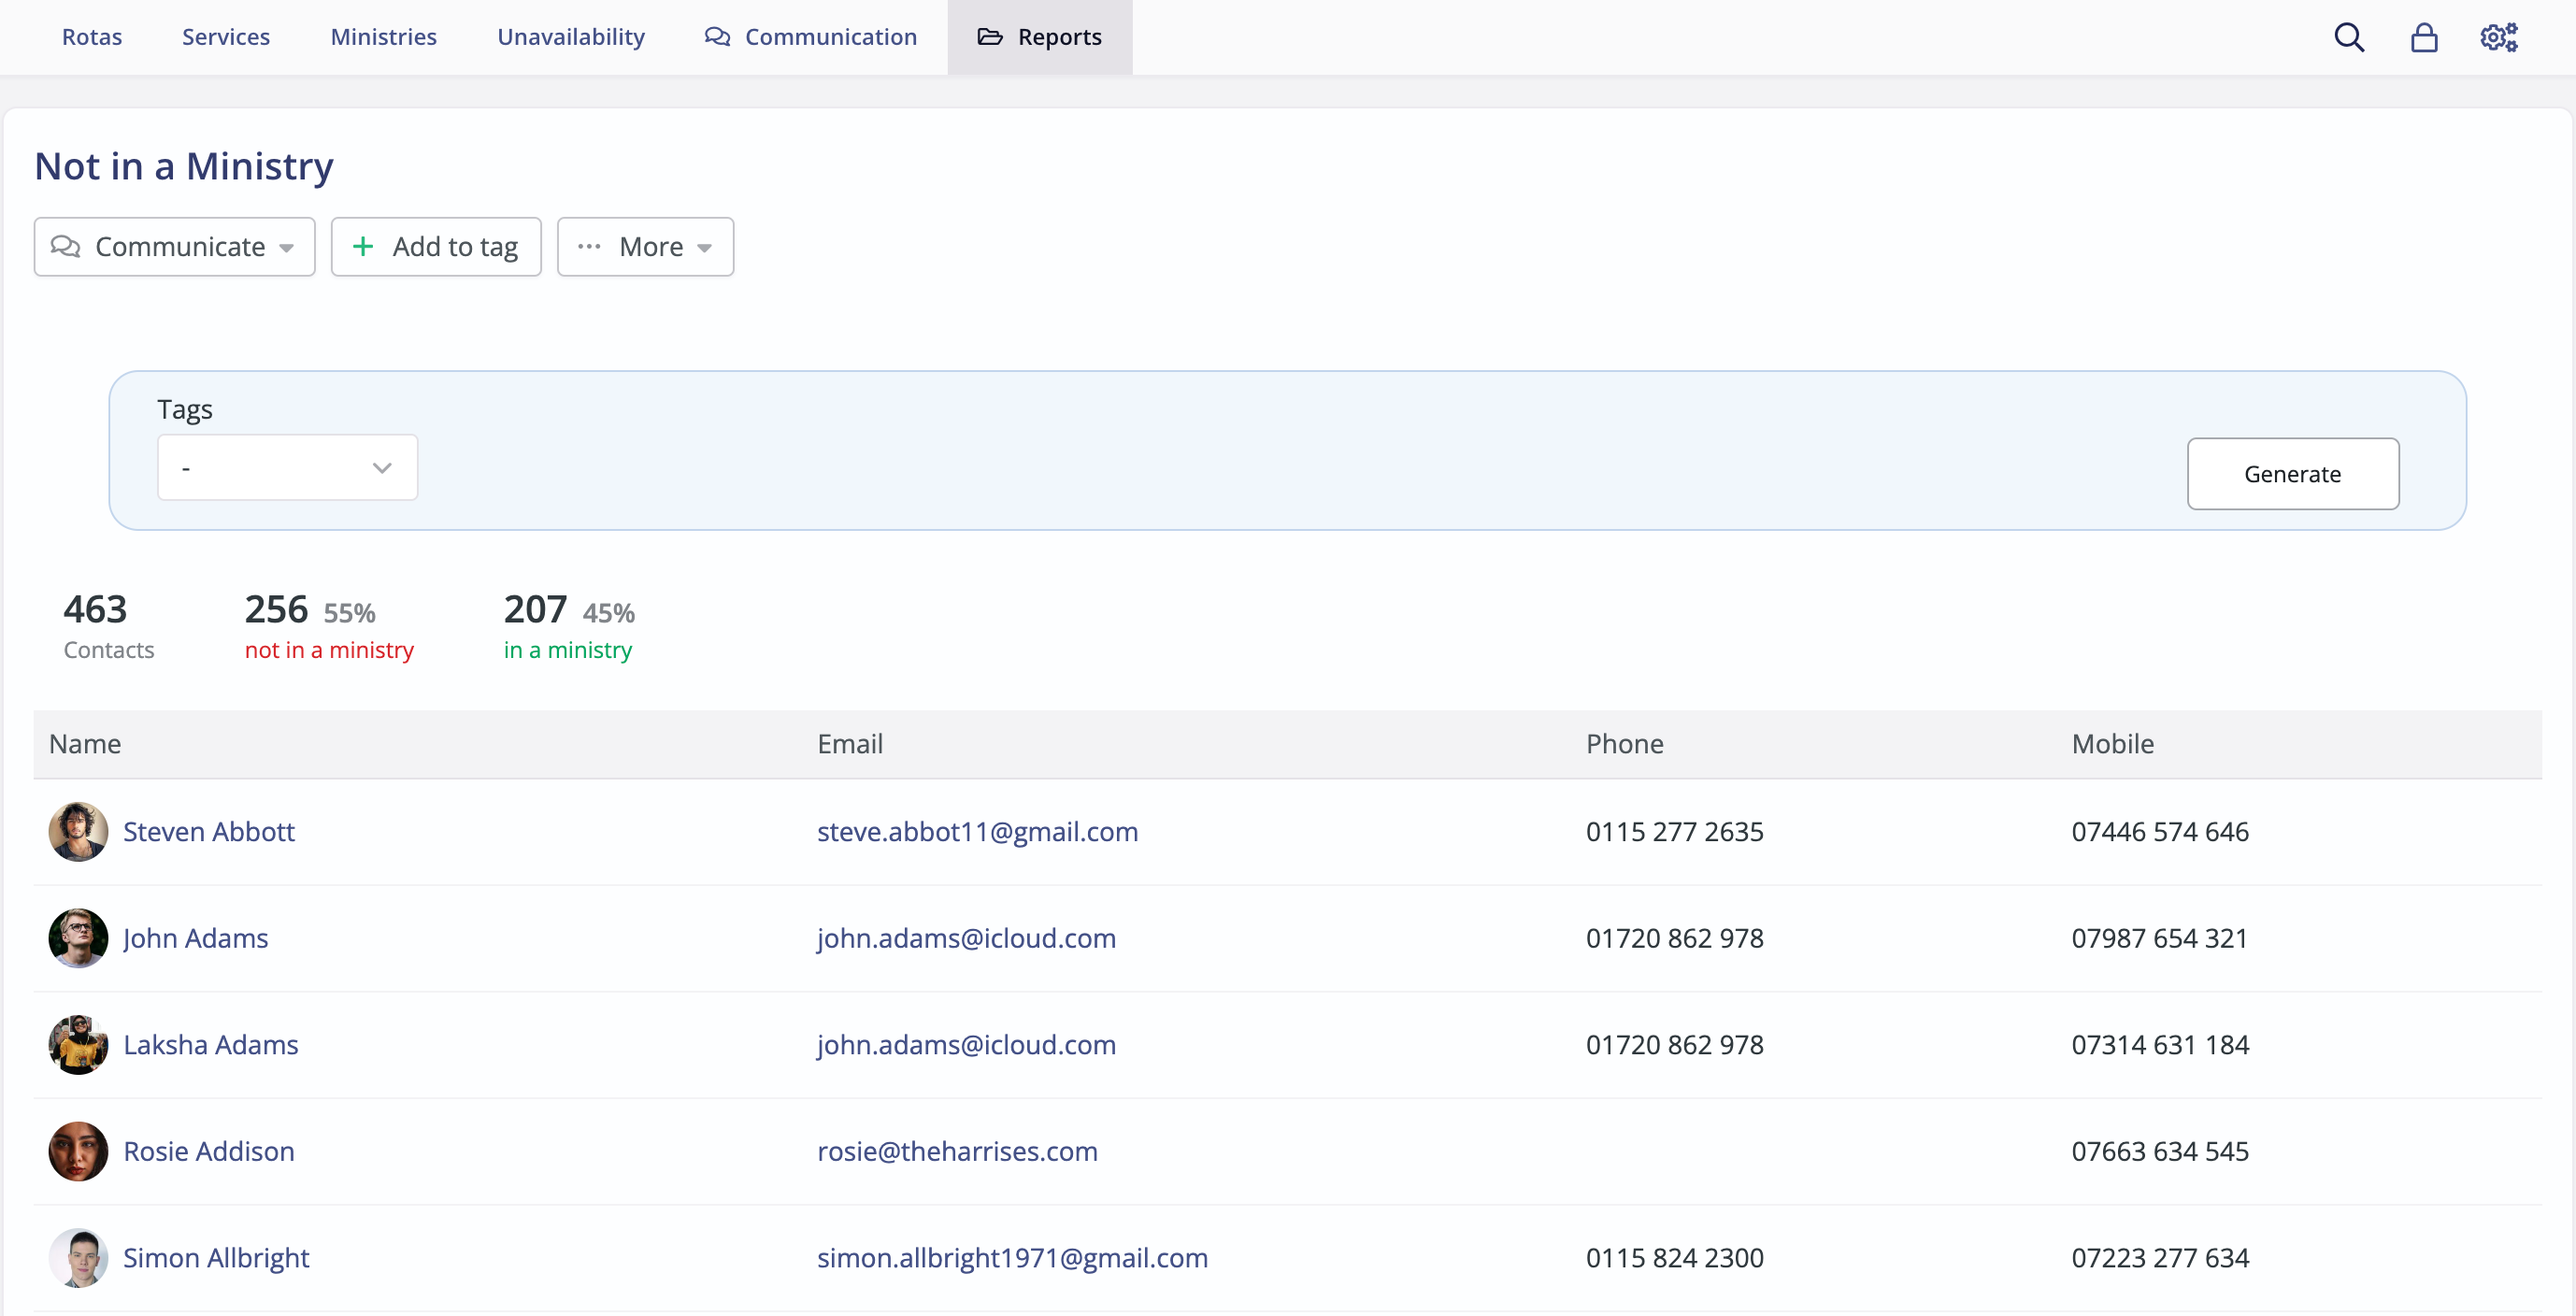Open the Ministries navigation tab
The width and height of the screenshot is (2576, 1316).
383,37
